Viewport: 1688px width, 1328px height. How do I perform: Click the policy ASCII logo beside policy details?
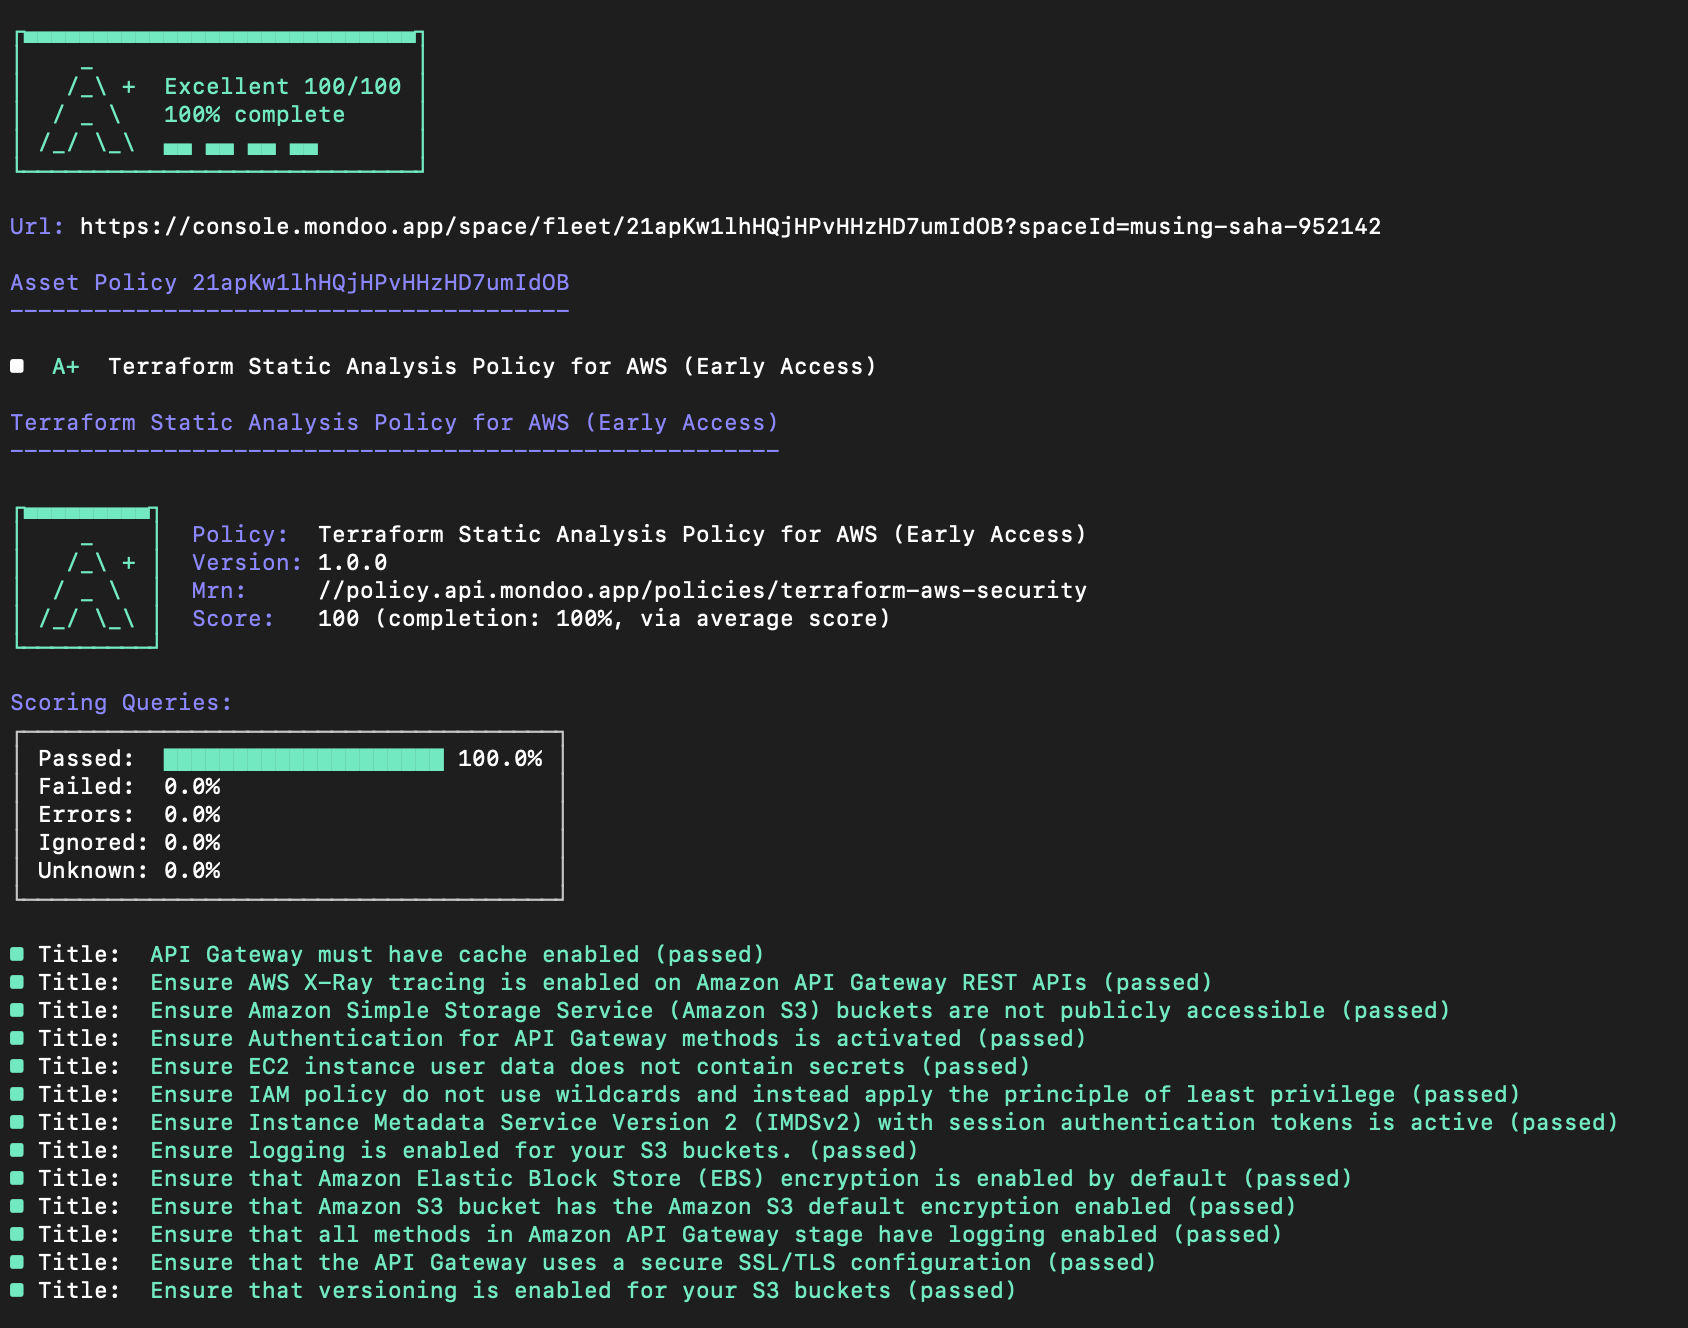point(85,578)
